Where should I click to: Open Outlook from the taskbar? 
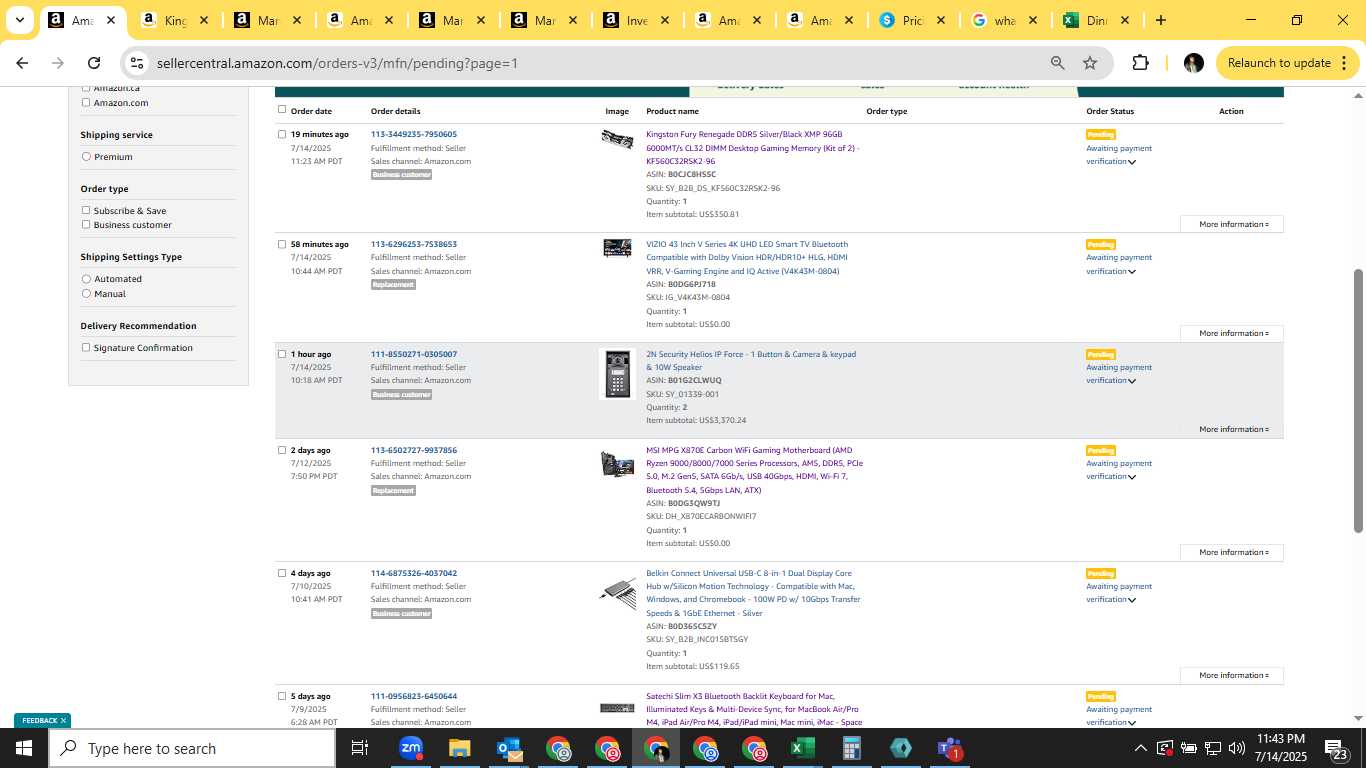click(x=509, y=748)
